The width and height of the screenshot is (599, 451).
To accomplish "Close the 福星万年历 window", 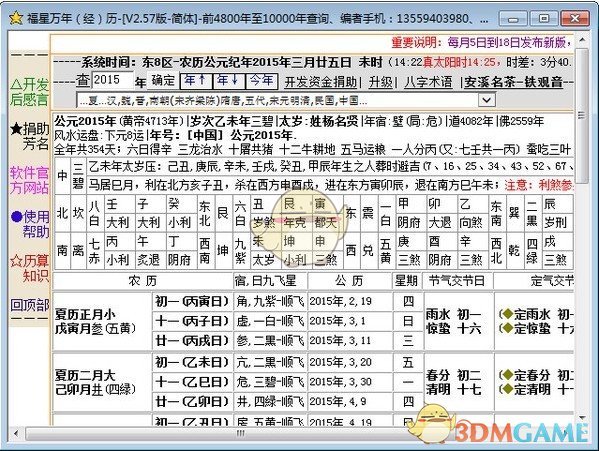I will click(574, 18).
